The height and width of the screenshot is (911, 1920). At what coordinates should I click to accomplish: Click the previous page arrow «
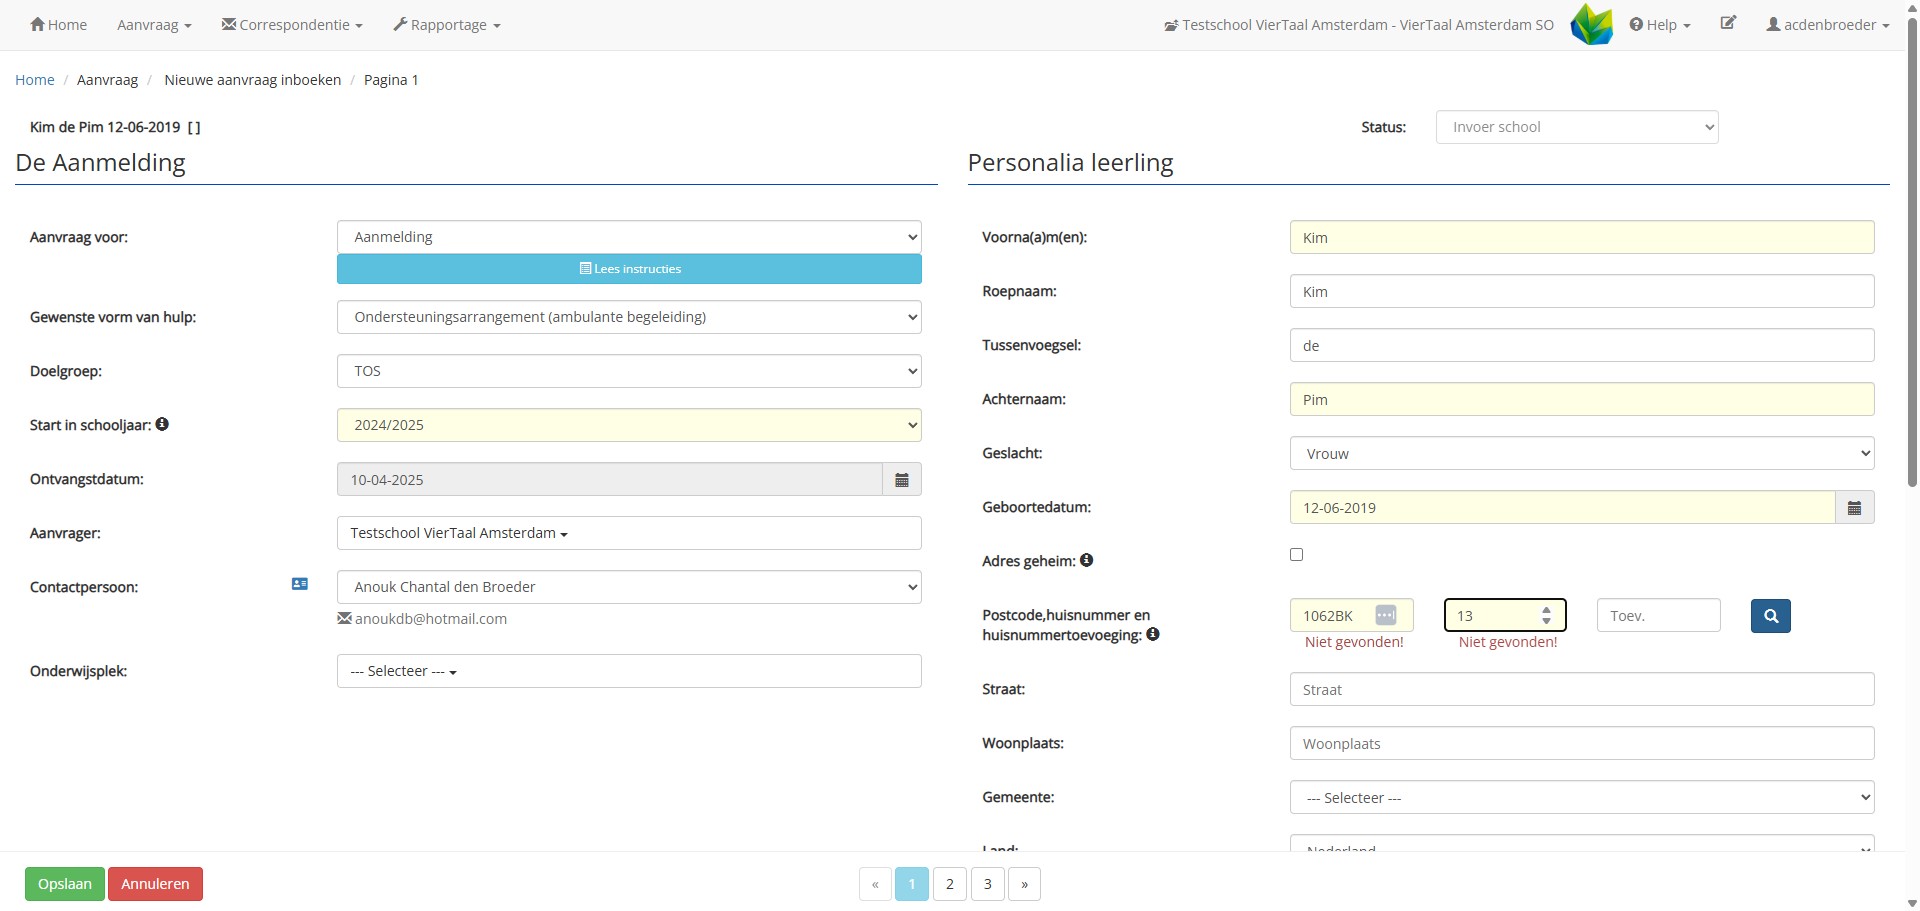click(875, 884)
